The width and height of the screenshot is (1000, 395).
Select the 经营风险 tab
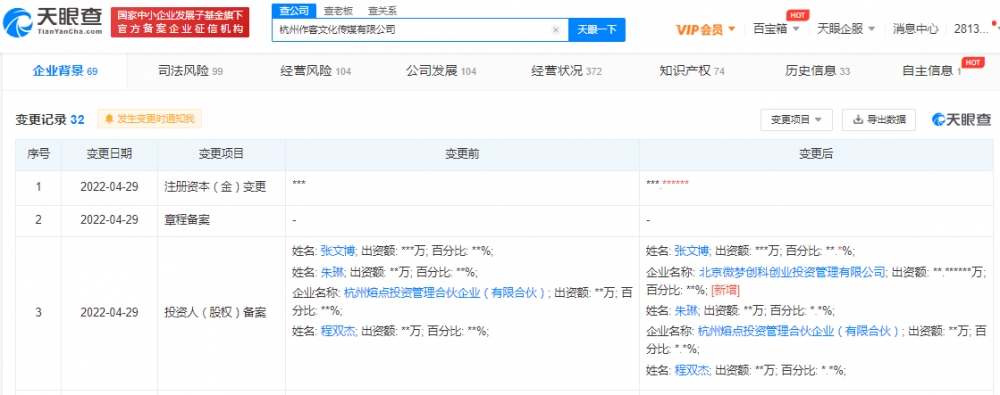click(x=316, y=71)
